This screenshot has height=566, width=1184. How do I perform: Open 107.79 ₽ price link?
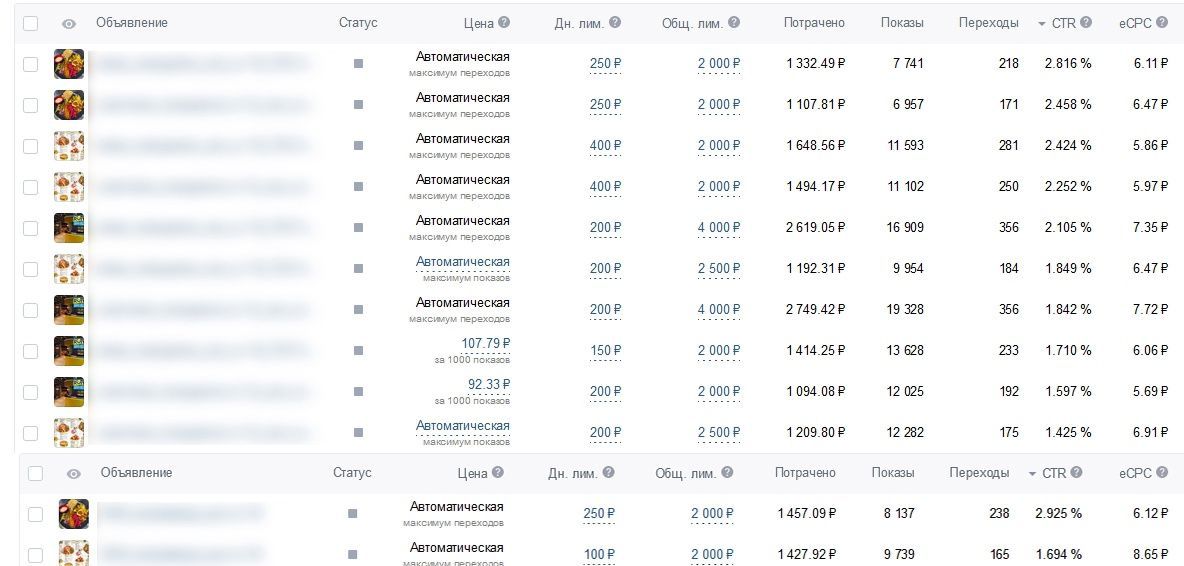(486, 343)
